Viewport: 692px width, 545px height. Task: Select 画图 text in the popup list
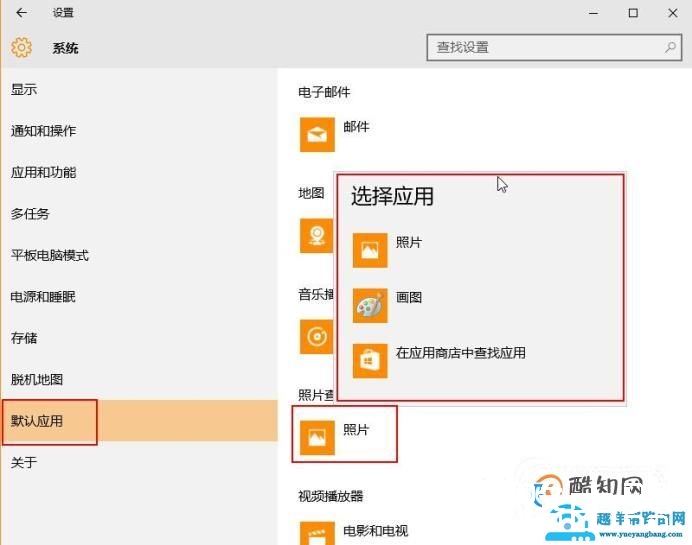(409, 297)
